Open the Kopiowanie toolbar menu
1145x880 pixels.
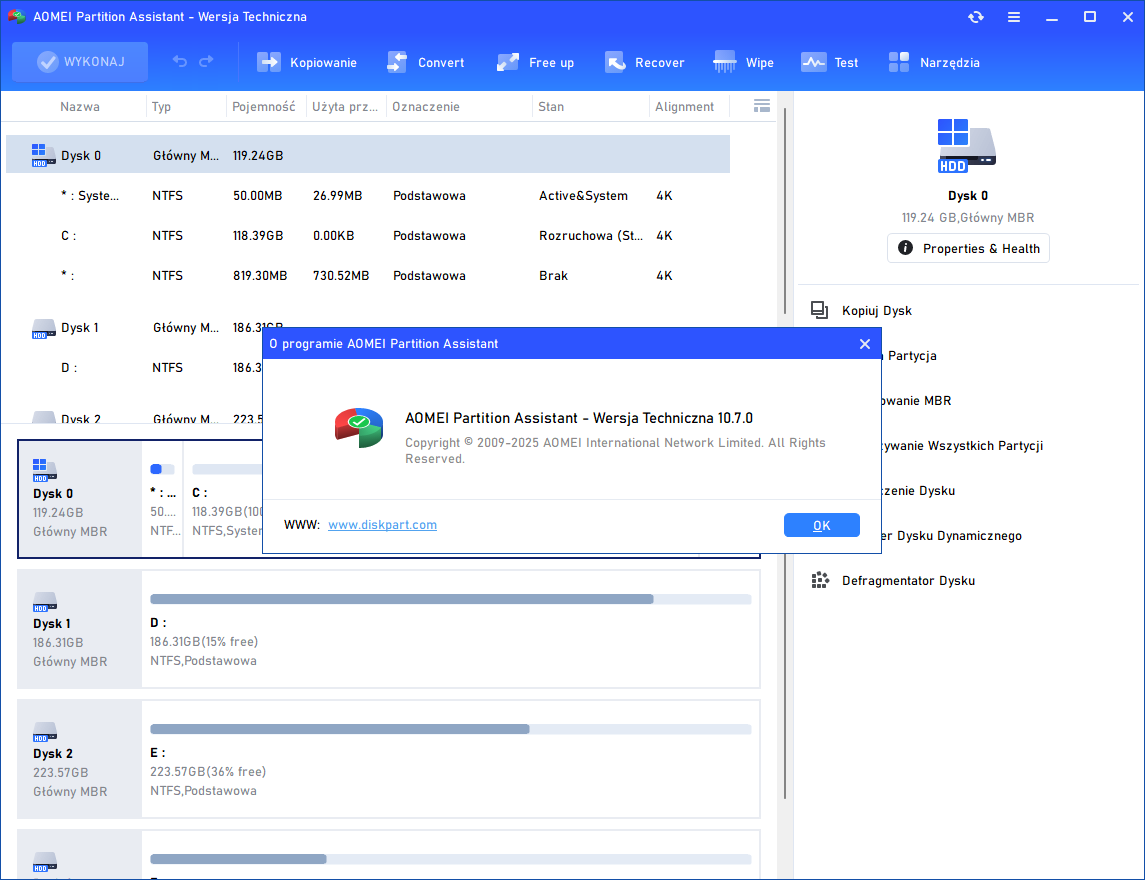tap(307, 63)
